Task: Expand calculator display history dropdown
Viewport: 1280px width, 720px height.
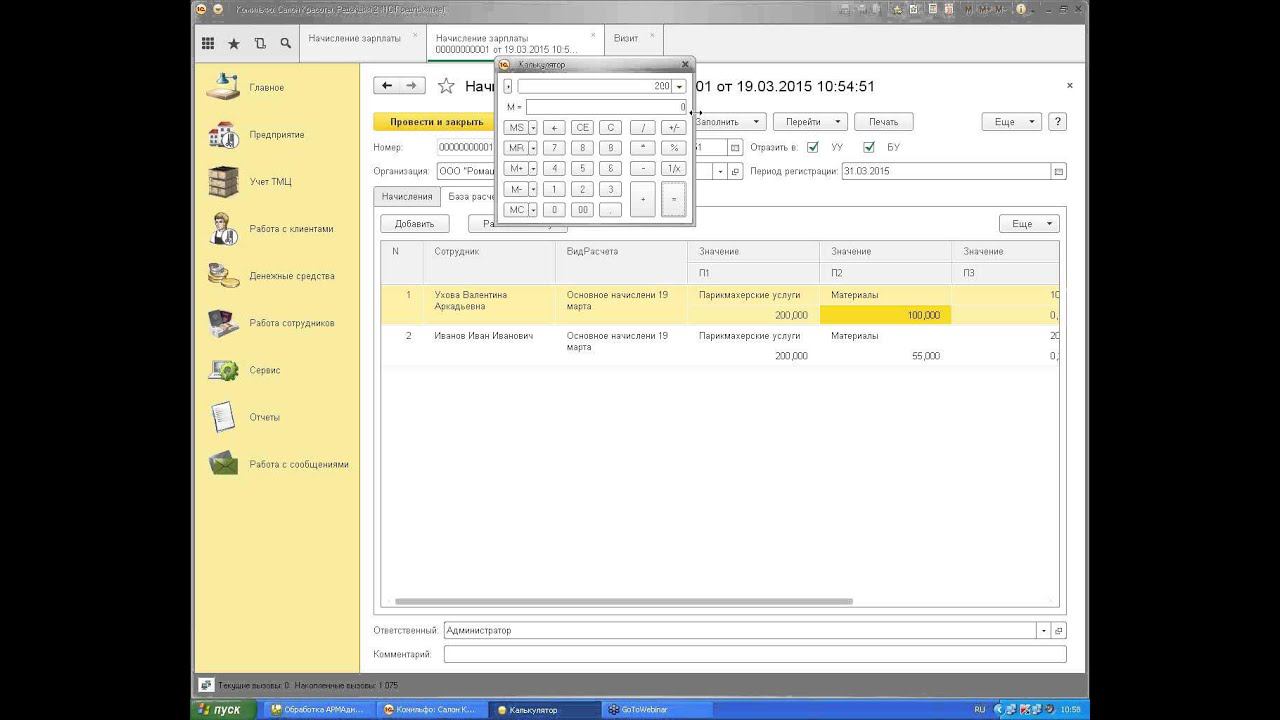Action: [x=680, y=87]
